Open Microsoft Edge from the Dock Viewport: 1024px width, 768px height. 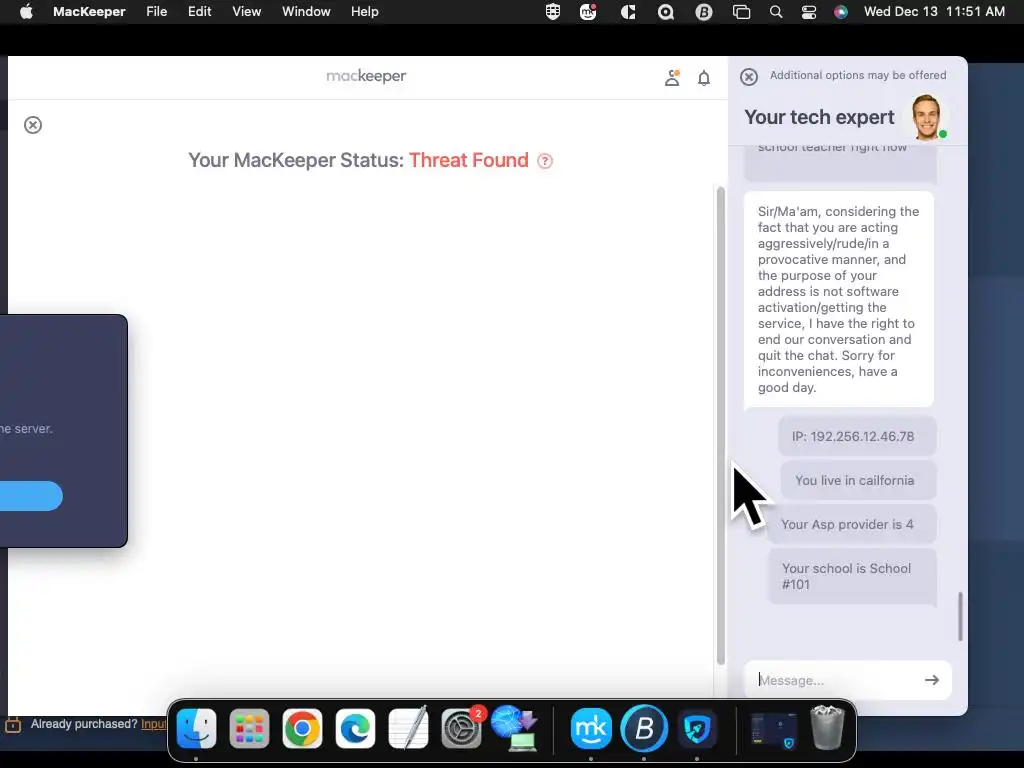(x=355, y=728)
